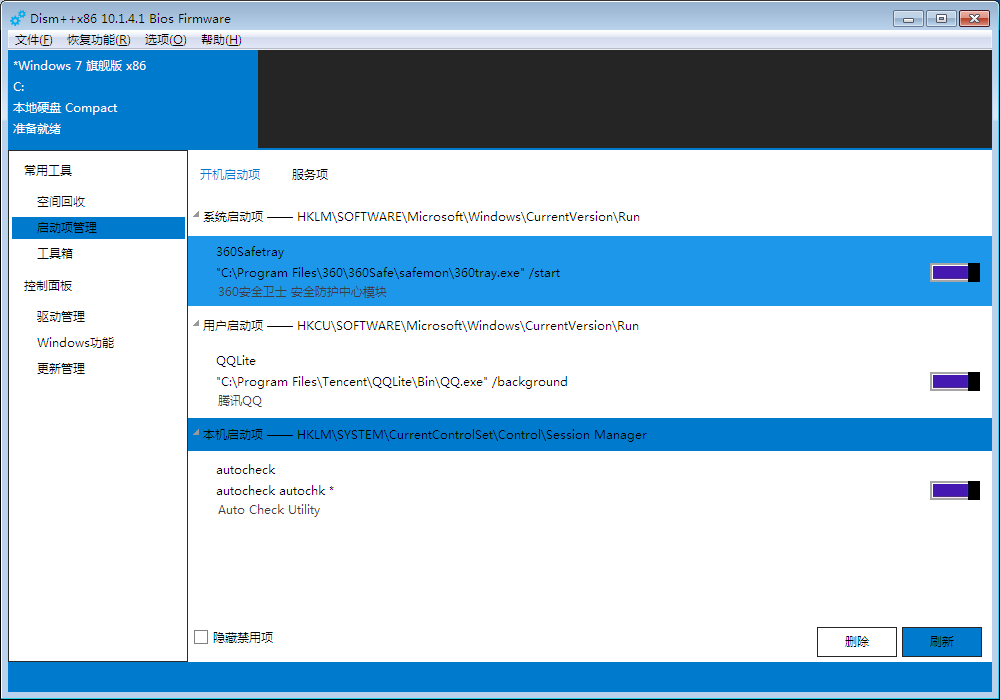The height and width of the screenshot is (700, 1000).
Task: Select the autocheck entry name
Action: [246, 470]
